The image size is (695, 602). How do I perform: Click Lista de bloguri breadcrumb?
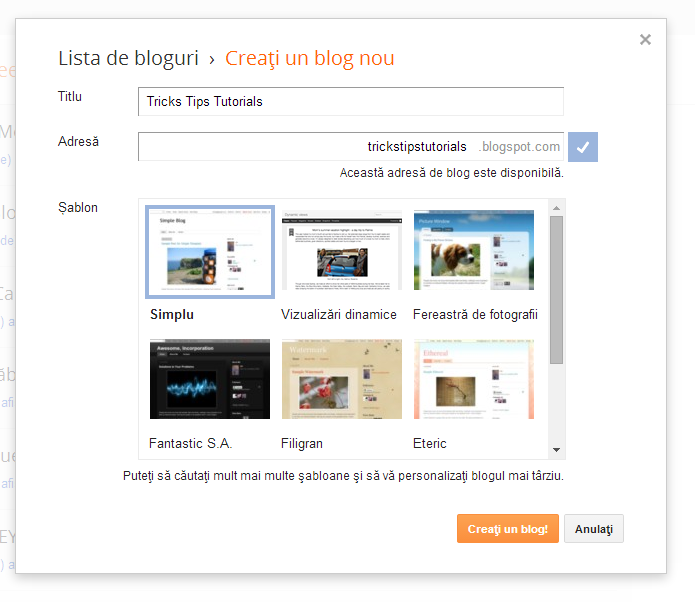pos(129,58)
